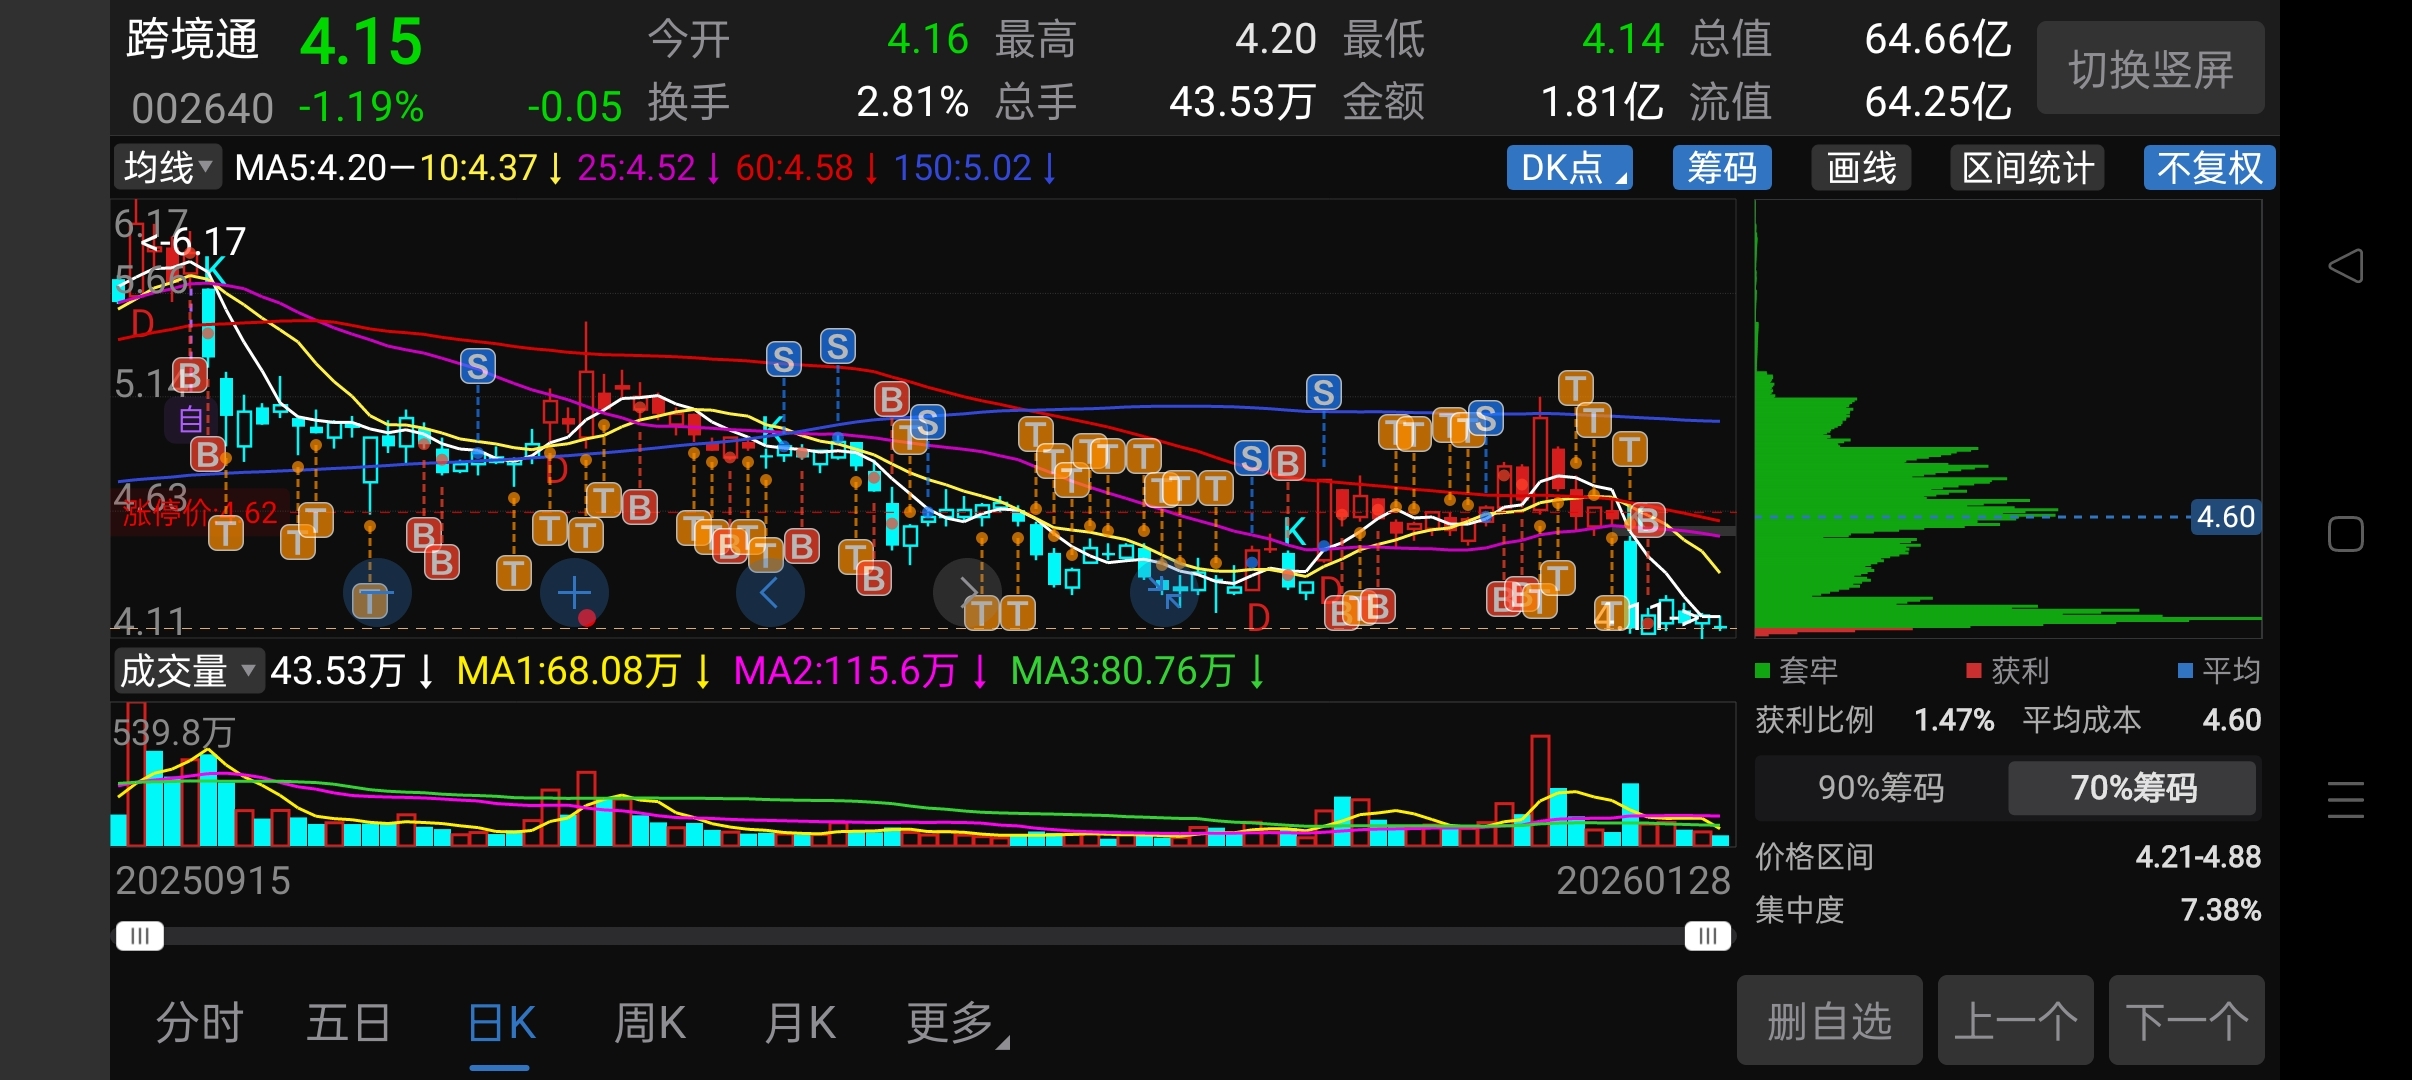Image resolution: width=2412 pixels, height=1080 pixels.
Task: Click the right handle of date range slider
Action: [1707, 936]
